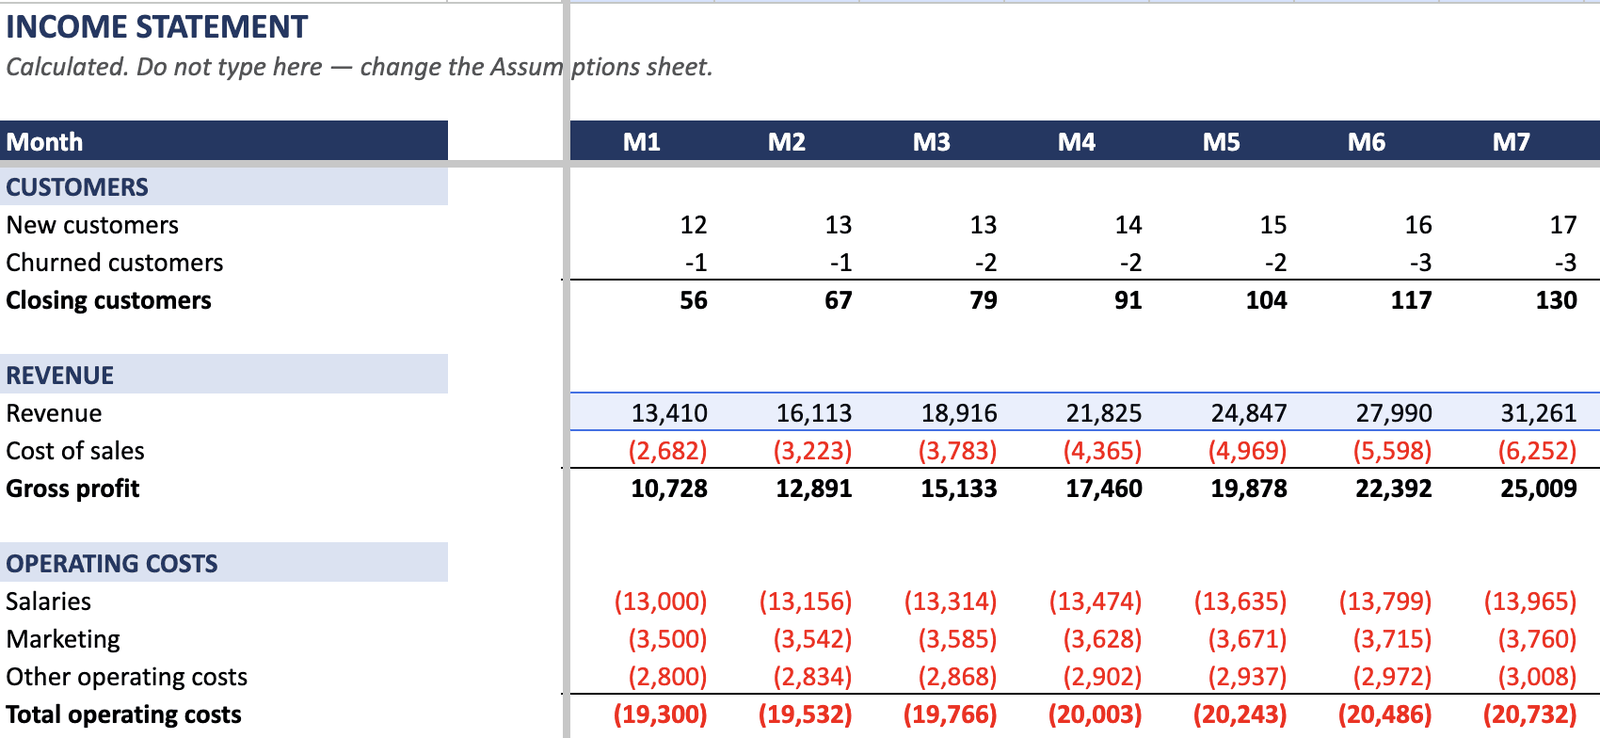This screenshot has height=738, width=1600.
Task: Select Closing customers value 104
Action: 1266,300
